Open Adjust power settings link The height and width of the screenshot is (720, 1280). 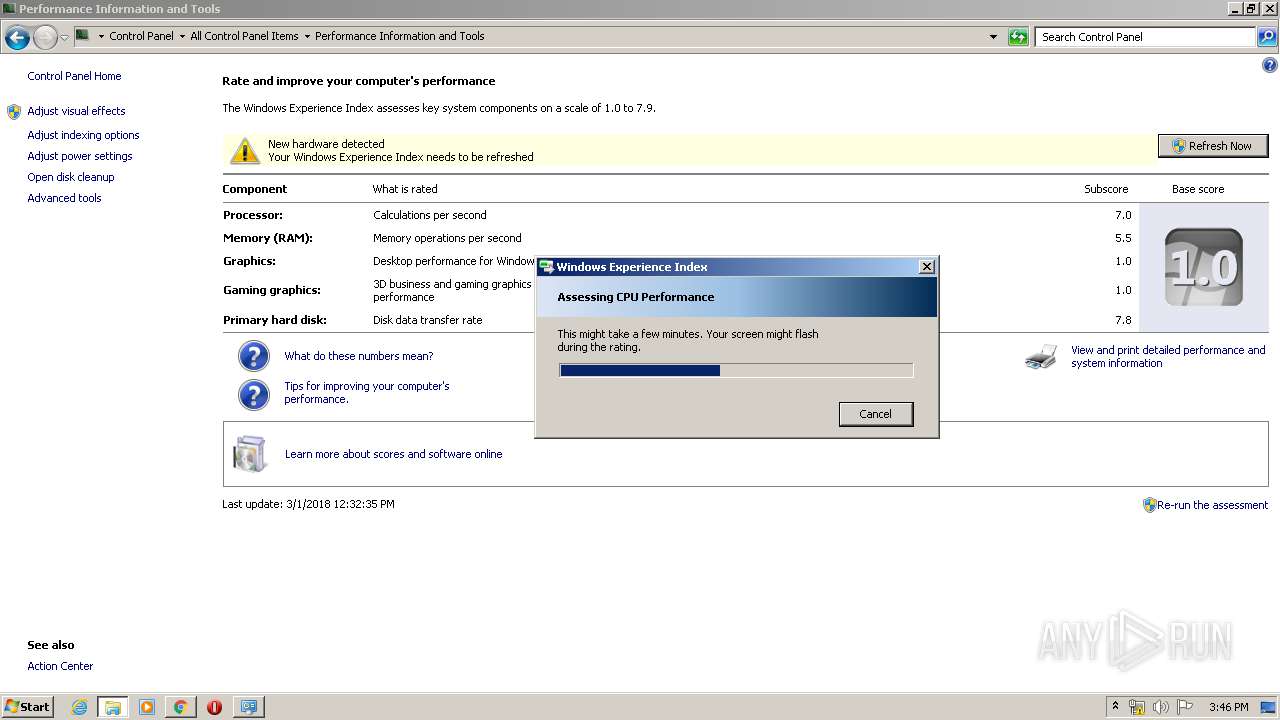point(80,156)
